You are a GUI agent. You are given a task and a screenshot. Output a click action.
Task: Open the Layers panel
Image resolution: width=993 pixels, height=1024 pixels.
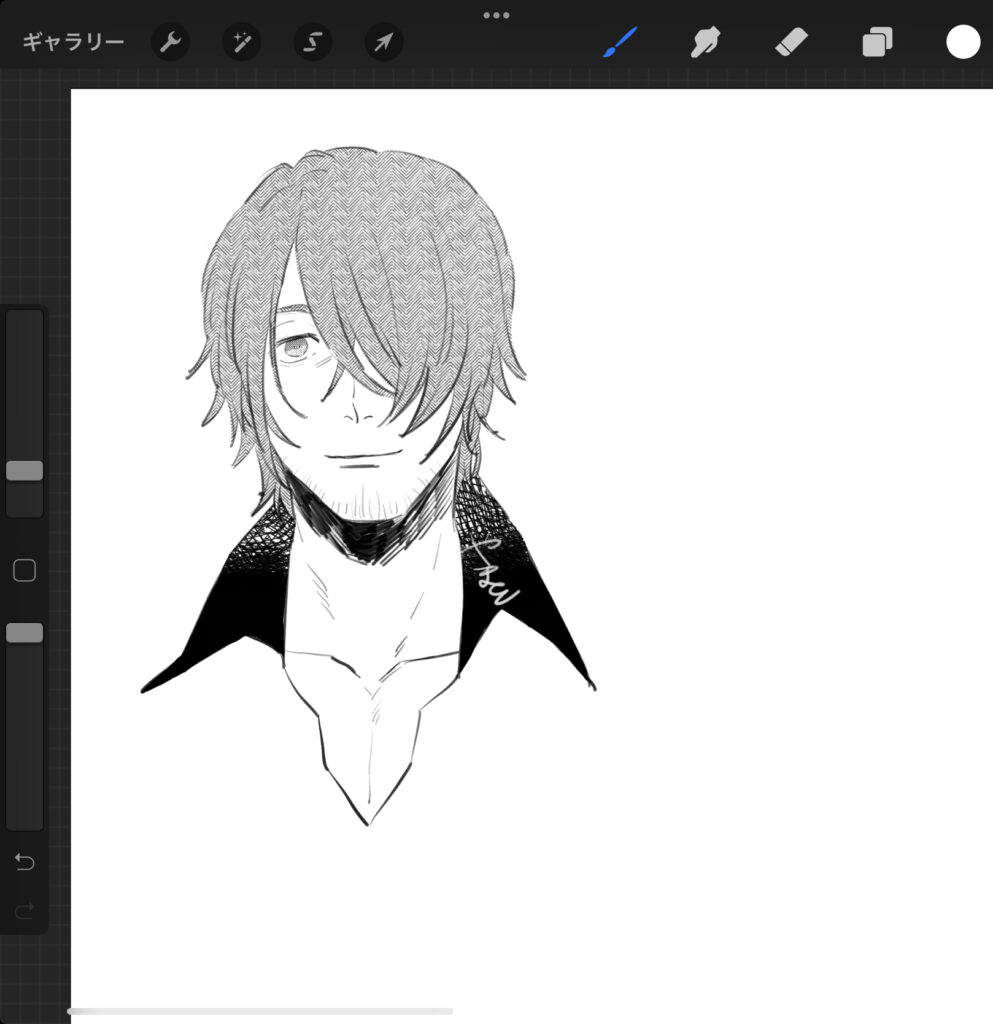[x=877, y=43]
